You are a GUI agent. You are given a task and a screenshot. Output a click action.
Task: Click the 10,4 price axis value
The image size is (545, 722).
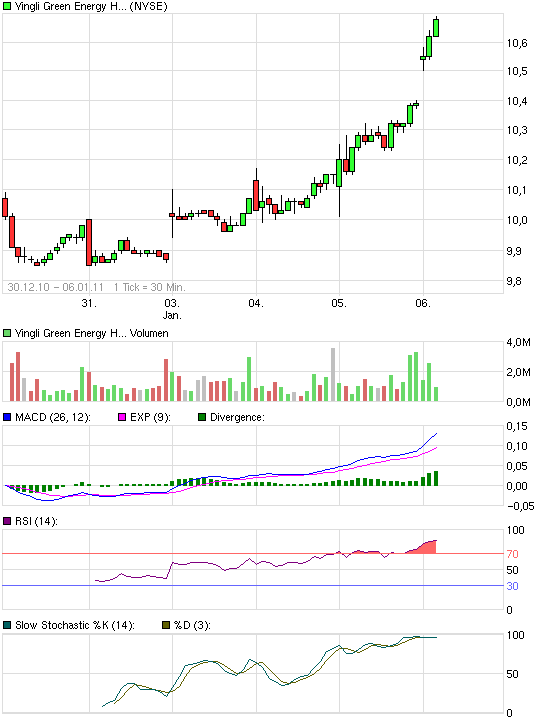point(517,101)
